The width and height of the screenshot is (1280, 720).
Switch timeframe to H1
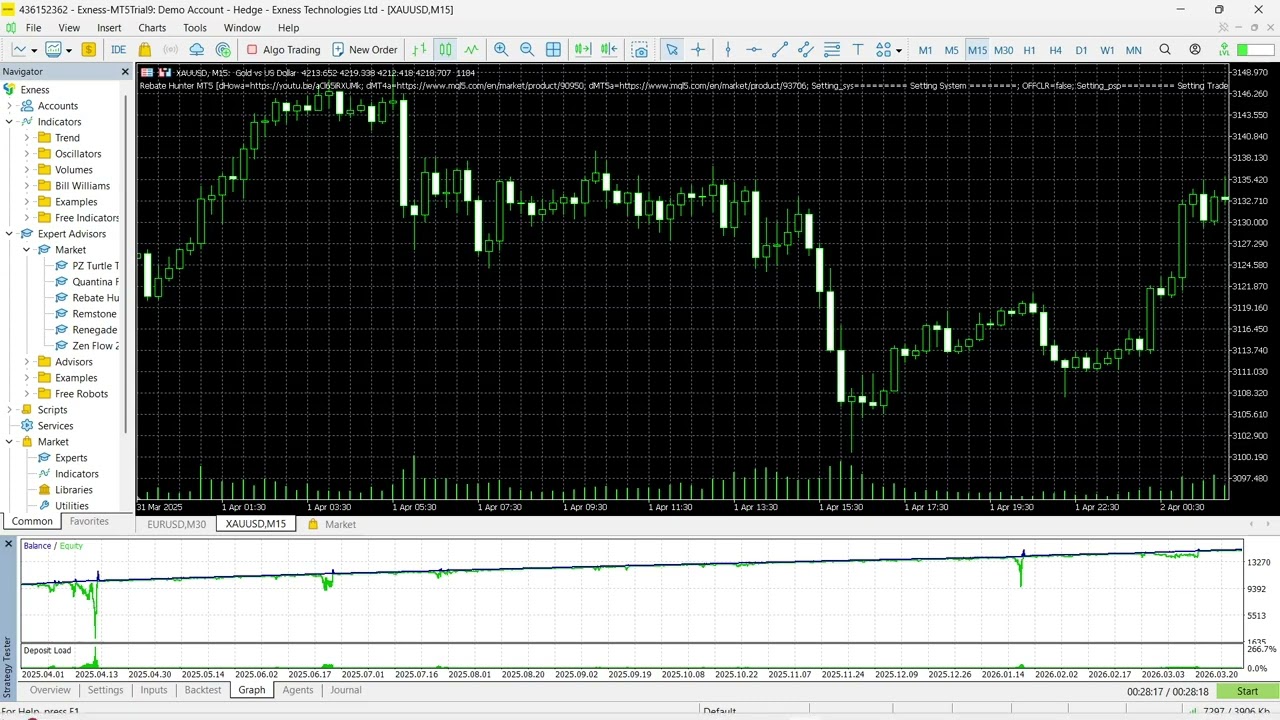coord(1029,50)
